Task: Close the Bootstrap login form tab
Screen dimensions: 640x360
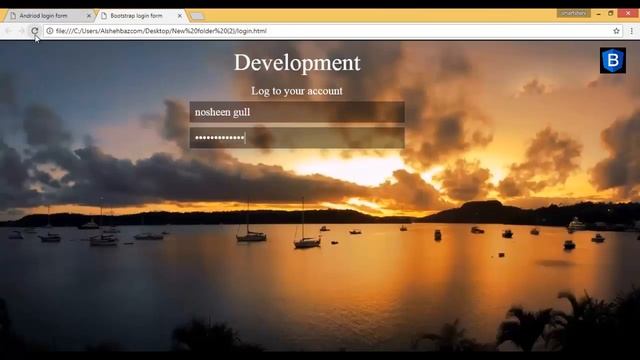Action: point(180,16)
